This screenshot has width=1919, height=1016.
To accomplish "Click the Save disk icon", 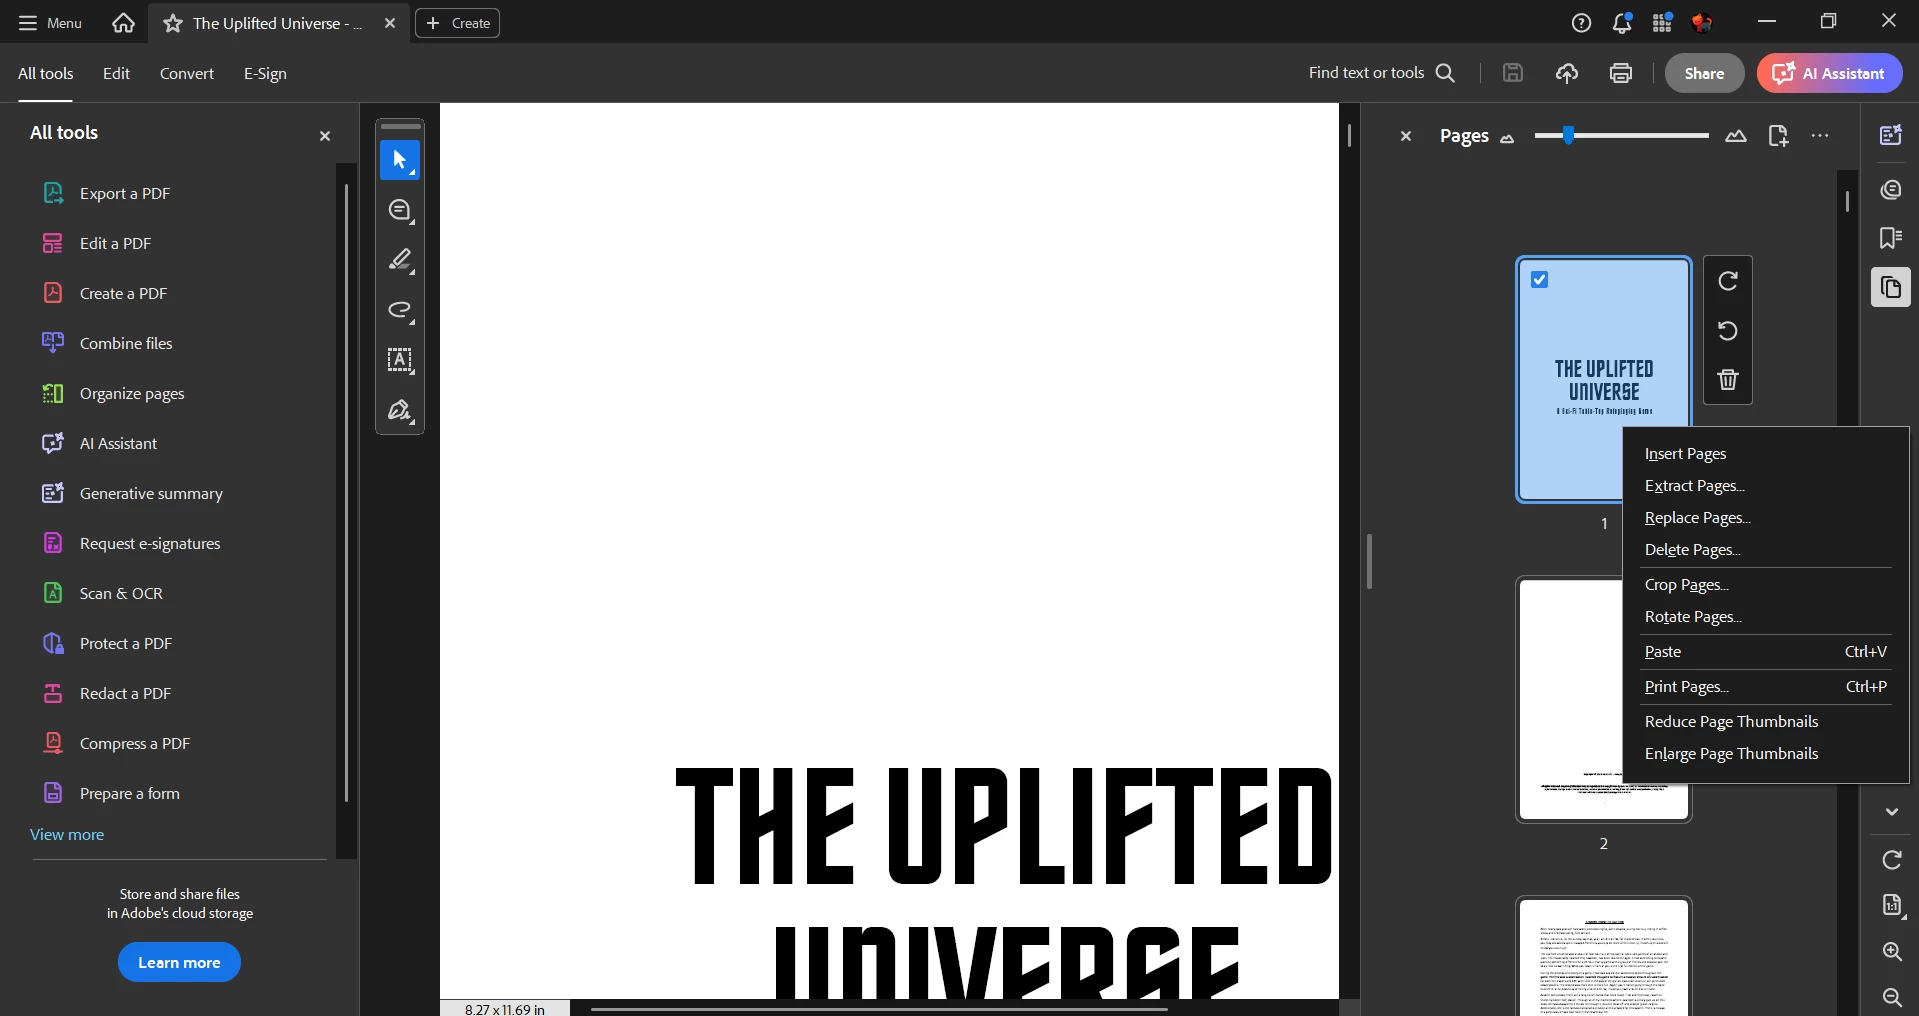I will (1513, 73).
